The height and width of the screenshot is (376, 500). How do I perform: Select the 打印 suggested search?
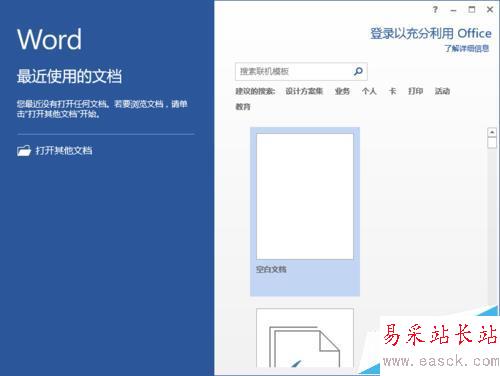[x=416, y=91]
